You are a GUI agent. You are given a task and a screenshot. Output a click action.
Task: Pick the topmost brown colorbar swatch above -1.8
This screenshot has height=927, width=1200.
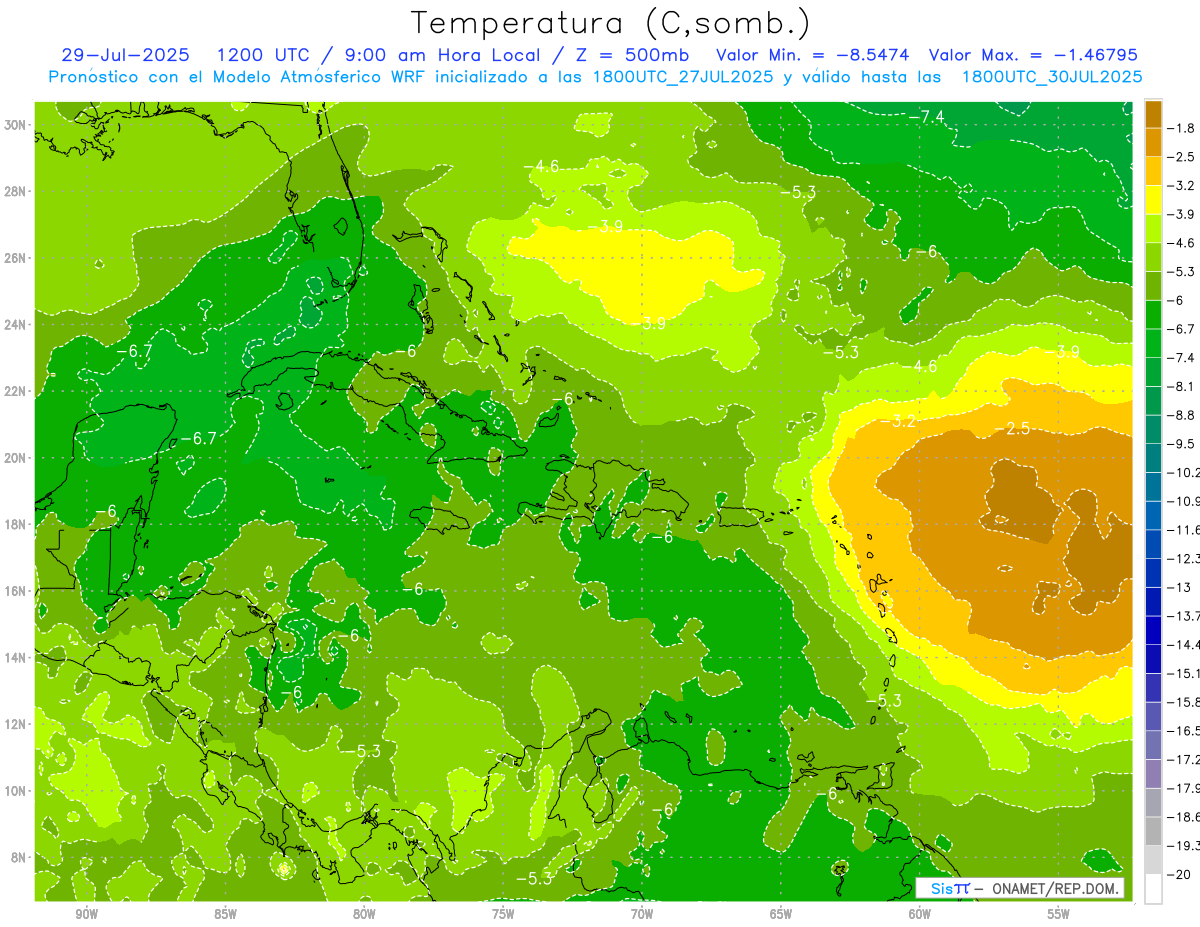[x=1153, y=114]
